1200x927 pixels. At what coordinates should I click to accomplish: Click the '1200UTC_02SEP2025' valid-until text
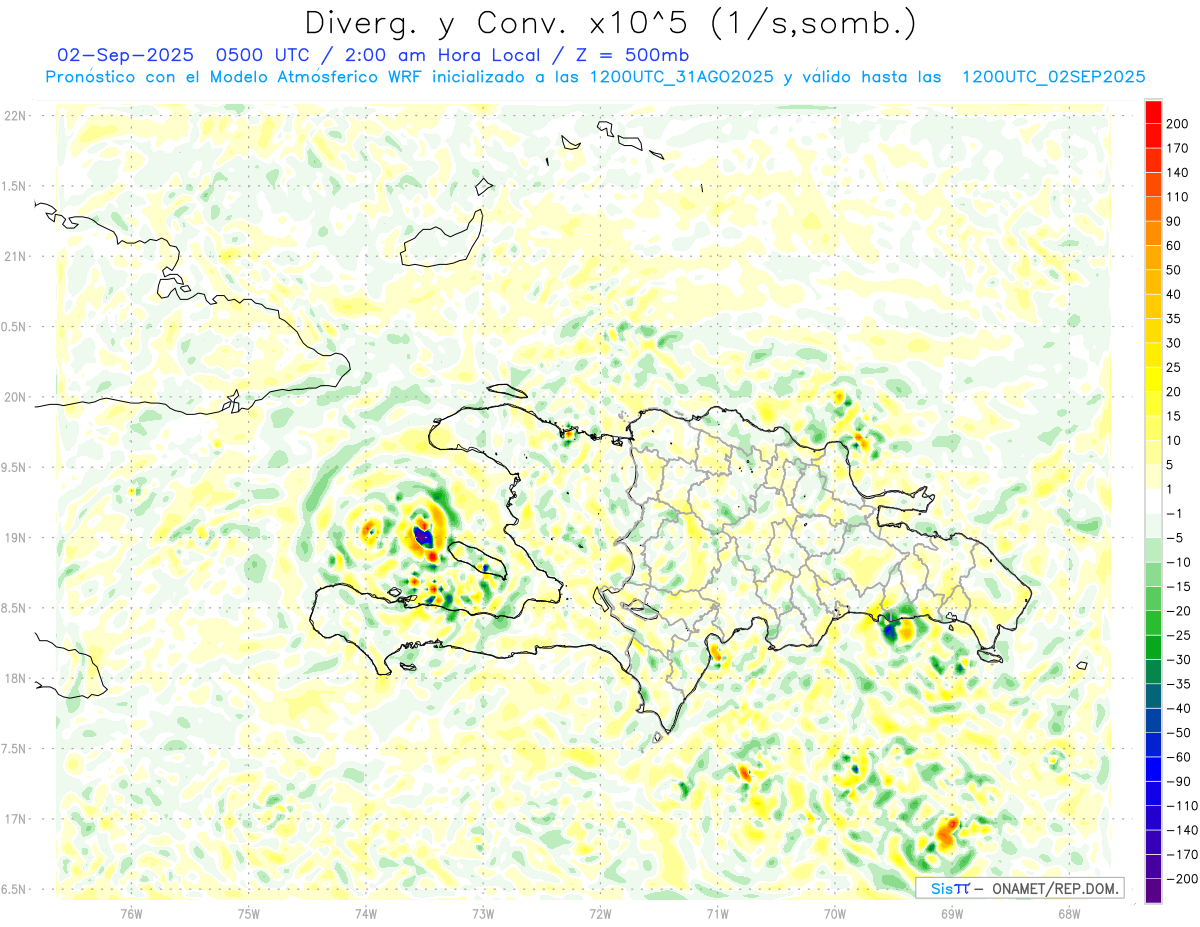click(1053, 77)
